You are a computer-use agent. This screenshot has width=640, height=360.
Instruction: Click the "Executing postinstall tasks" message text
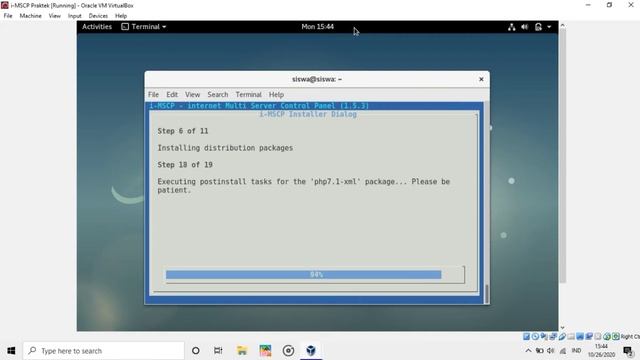pyautogui.click(x=304, y=186)
